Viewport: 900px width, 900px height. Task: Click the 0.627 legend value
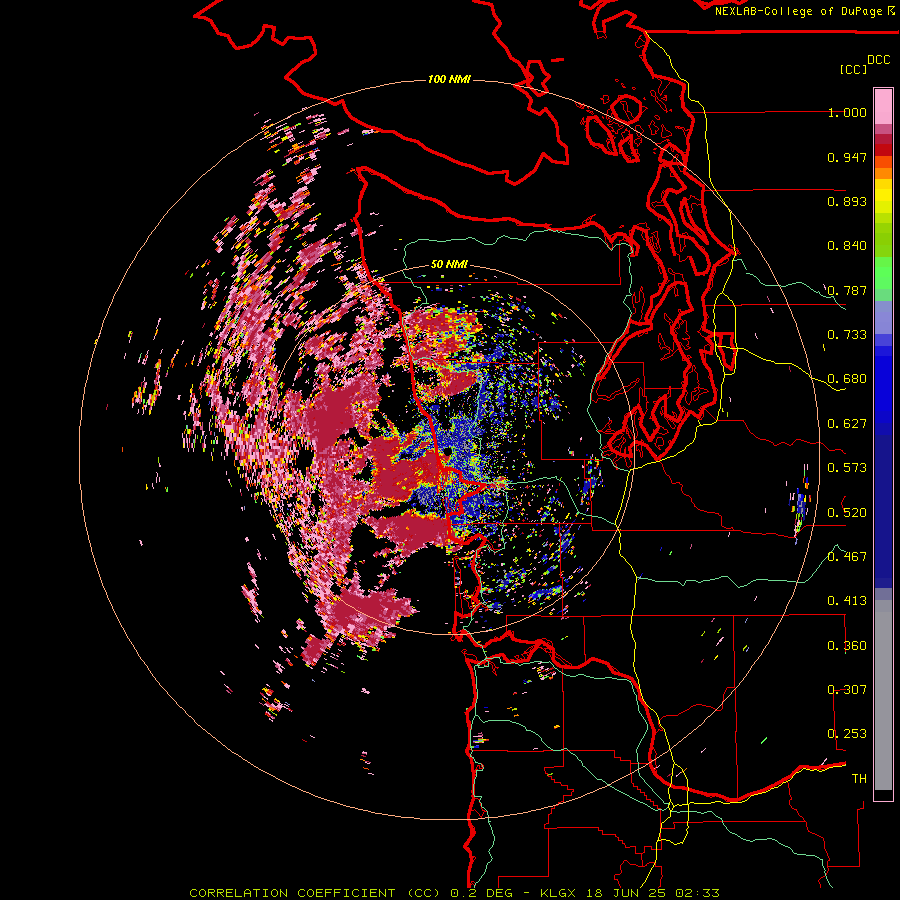coord(847,424)
